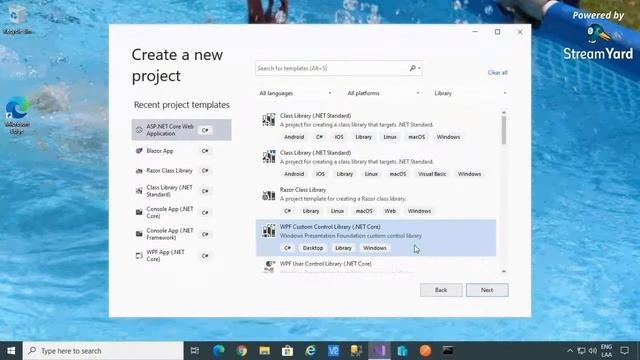
Task: Click the WPF App (.NET Core) template icon
Action: point(139,256)
